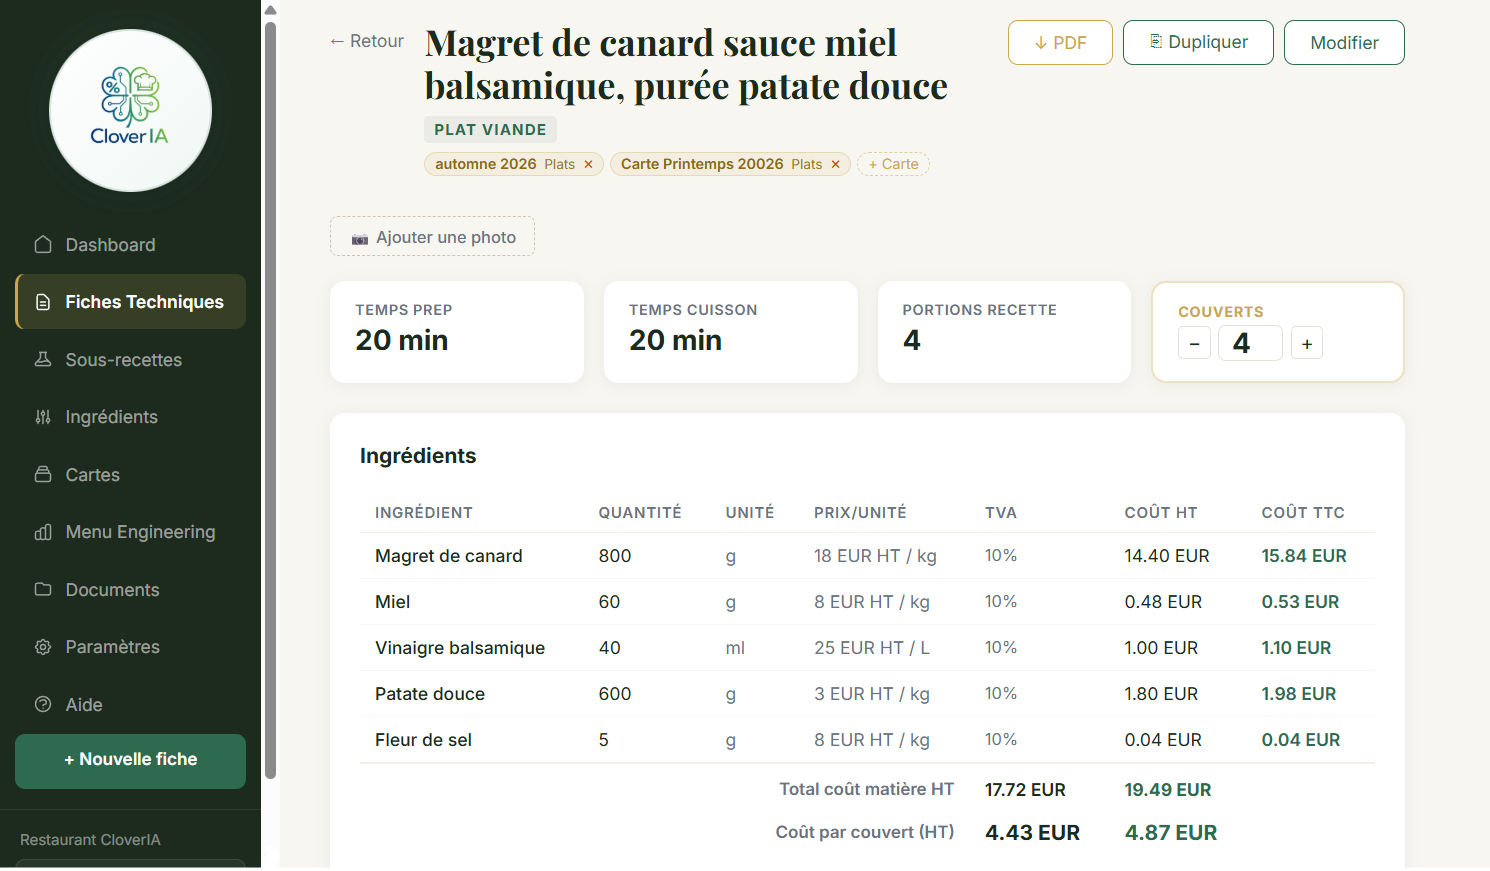Screen dimensions: 1490x871
Task: Click the quantity 800 for Magret
Action: click(x=615, y=556)
